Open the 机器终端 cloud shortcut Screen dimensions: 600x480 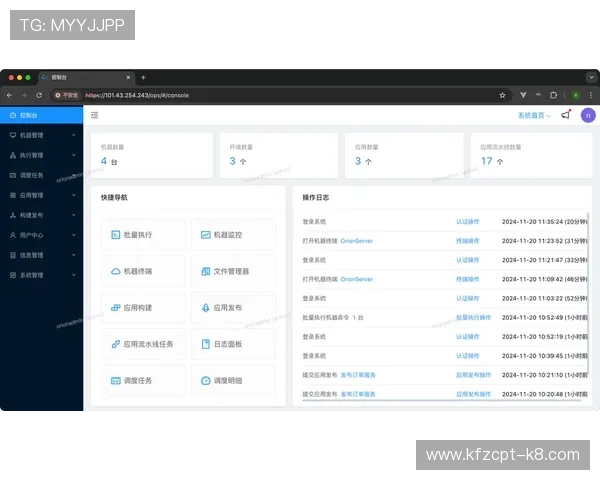(x=143, y=271)
